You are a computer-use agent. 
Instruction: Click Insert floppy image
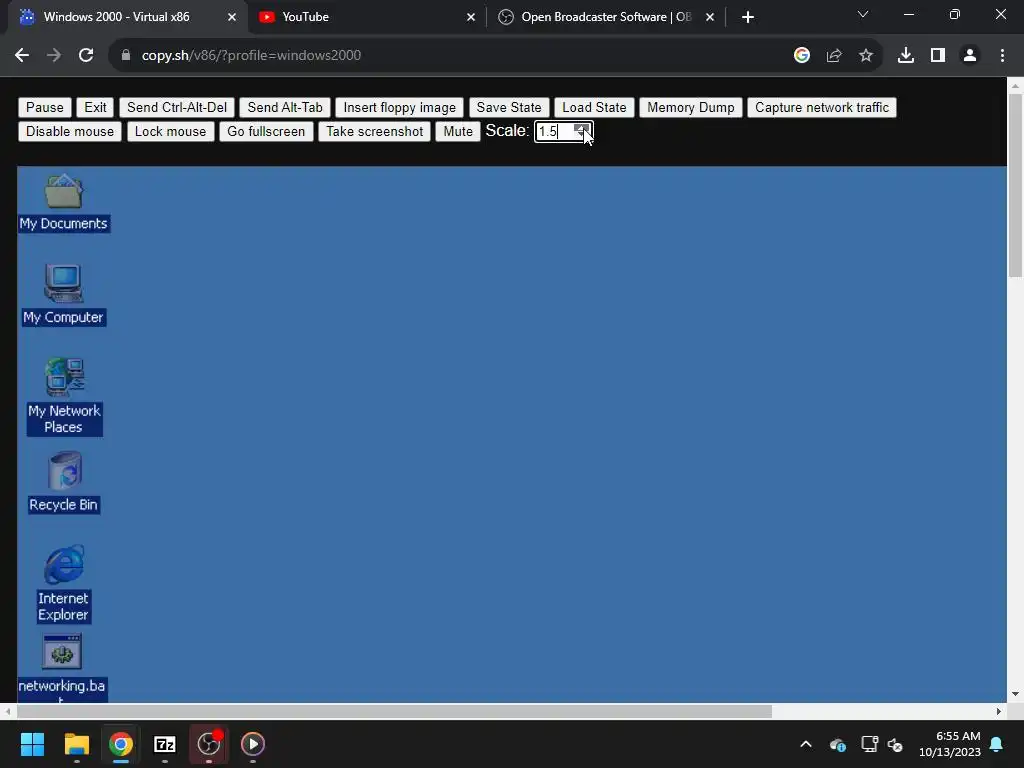[x=400, y=107]
